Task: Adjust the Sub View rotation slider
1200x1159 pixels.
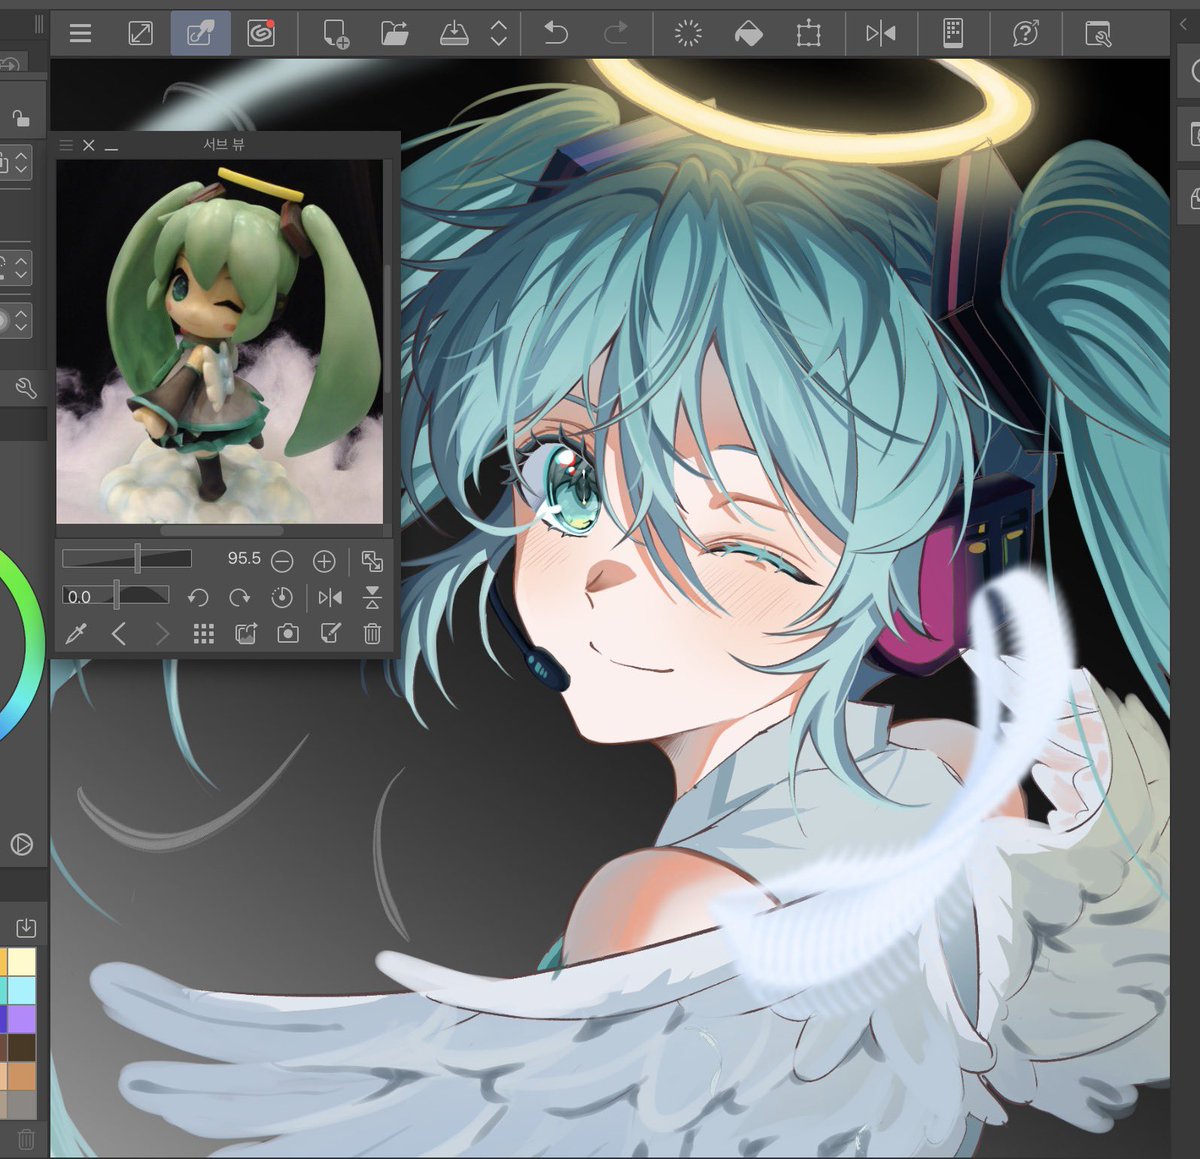Action: pyautogui.click(x=116, y=596)
